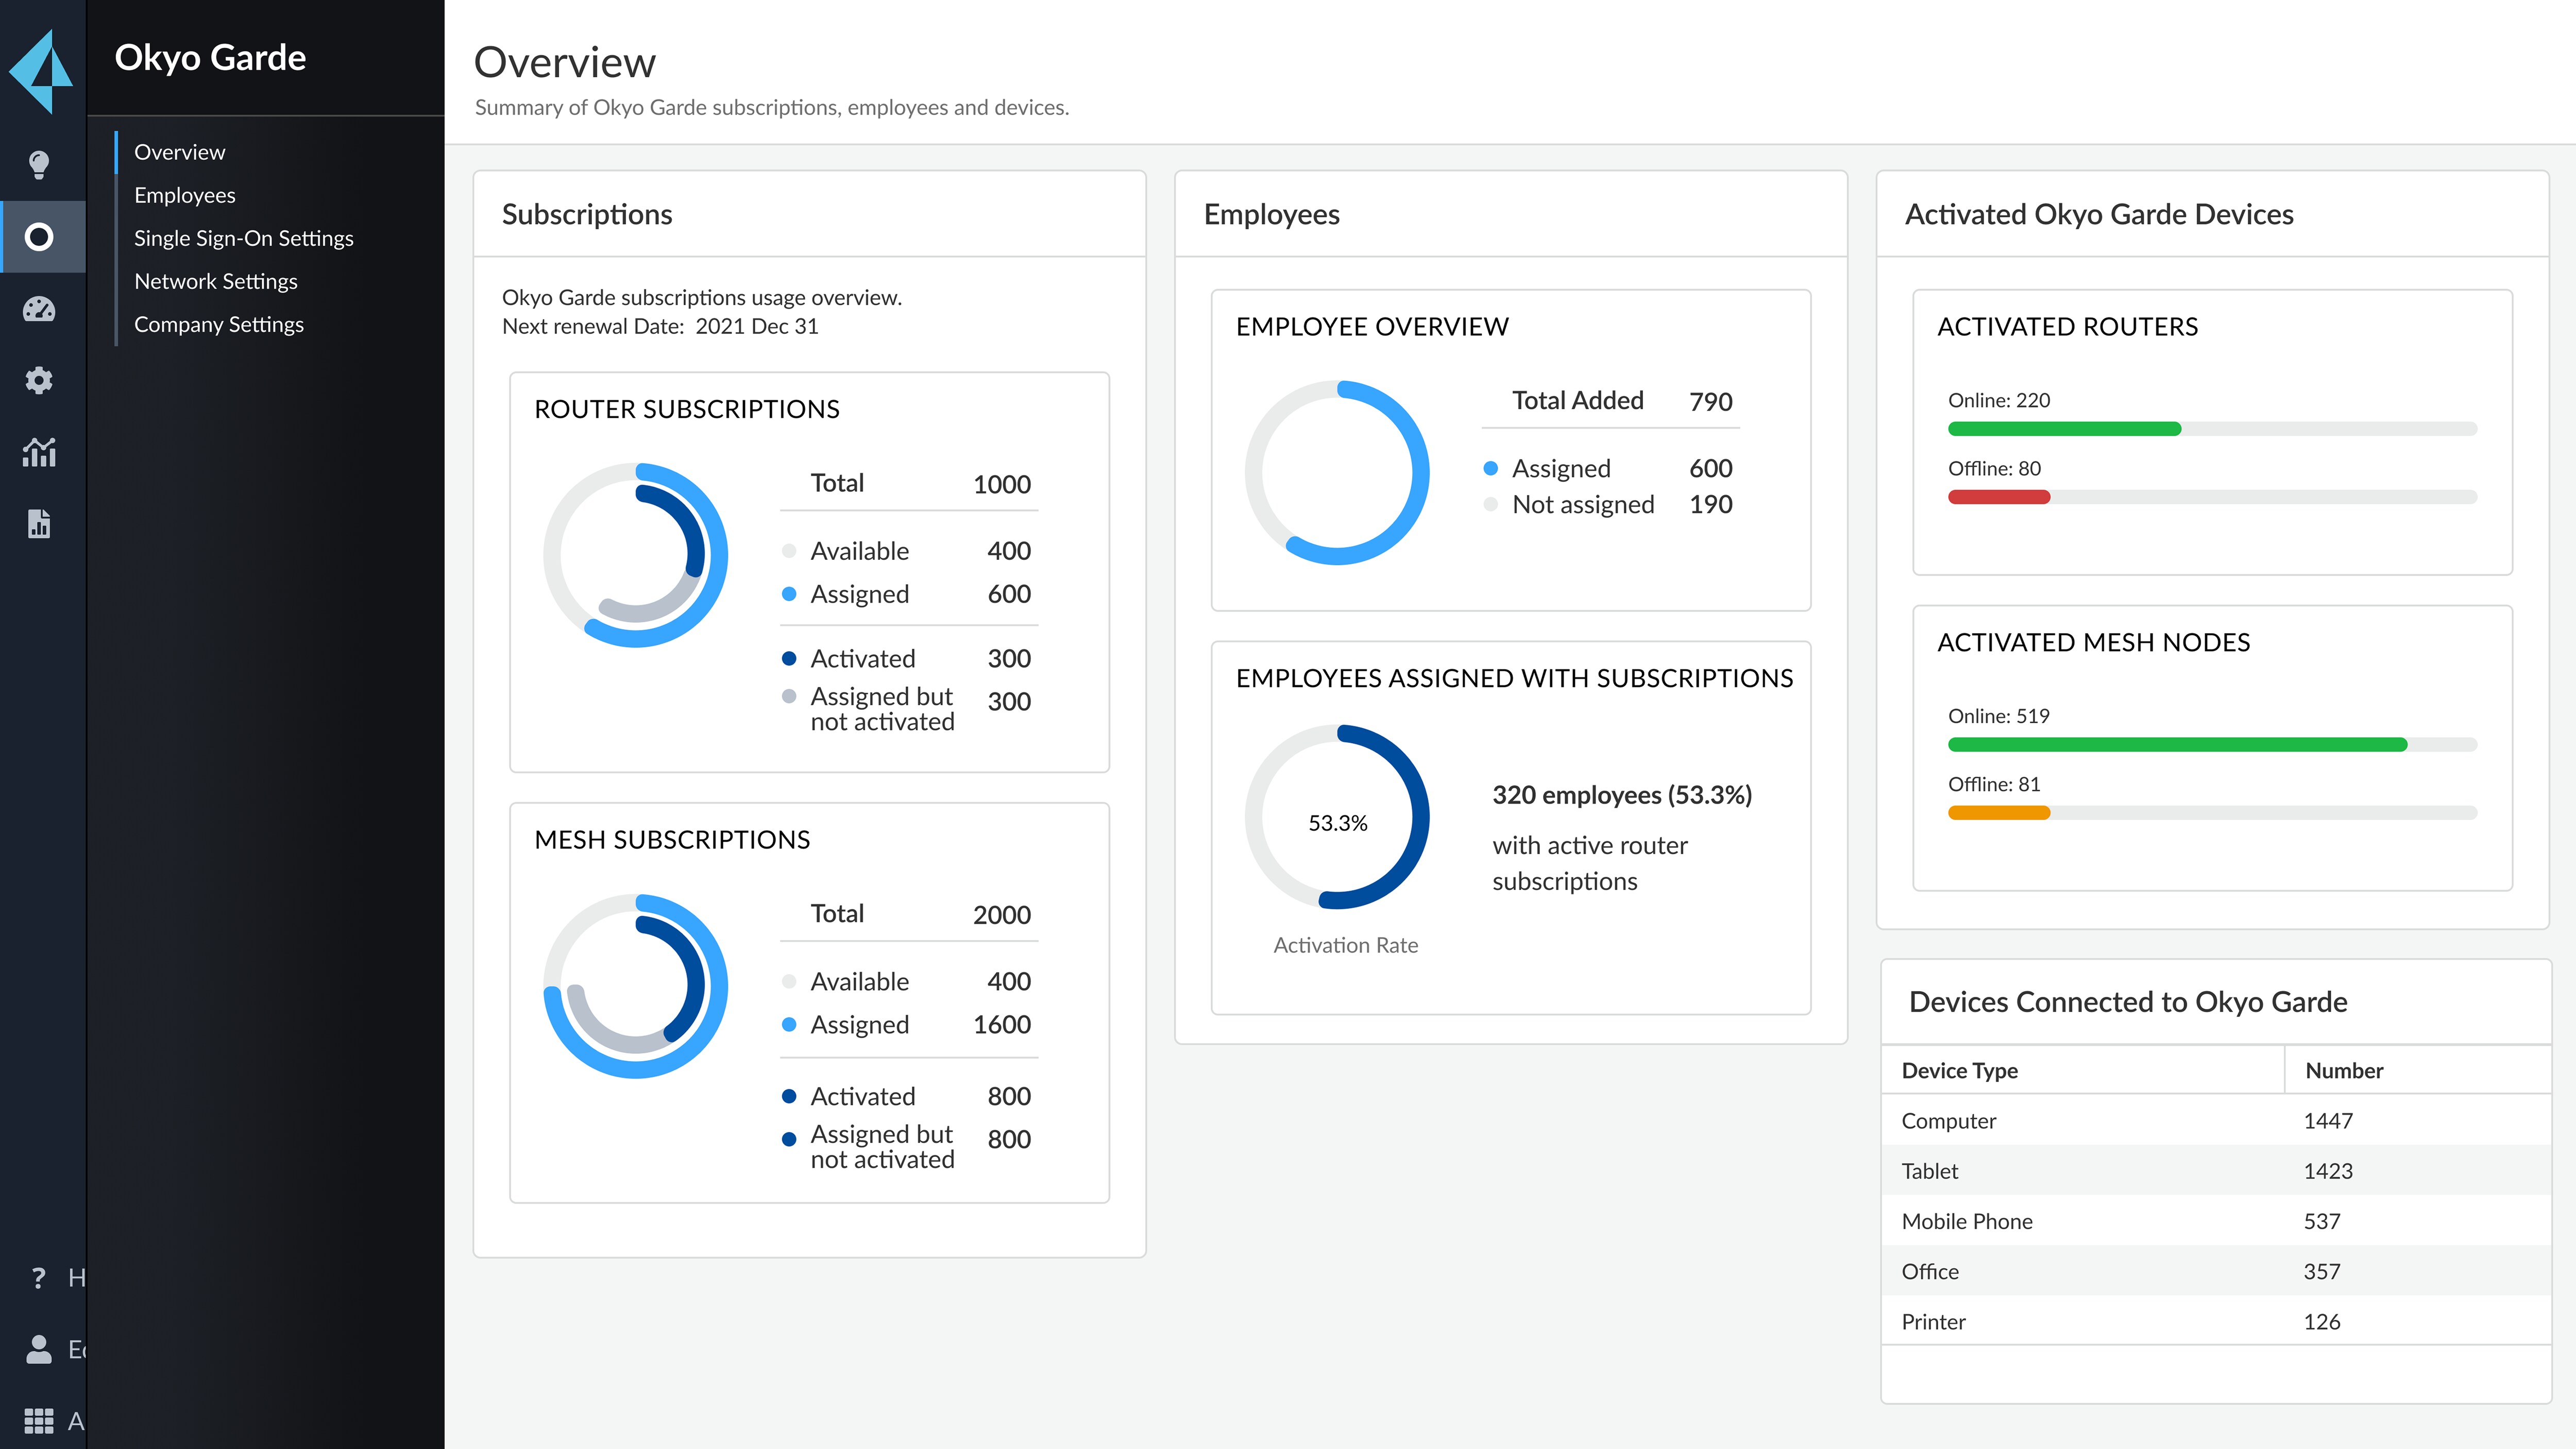Click the highlighted Okyo Garde circle icon
Viewport: 2576px width, 1449px height.
pyautogui.click(x=39, y=237)
